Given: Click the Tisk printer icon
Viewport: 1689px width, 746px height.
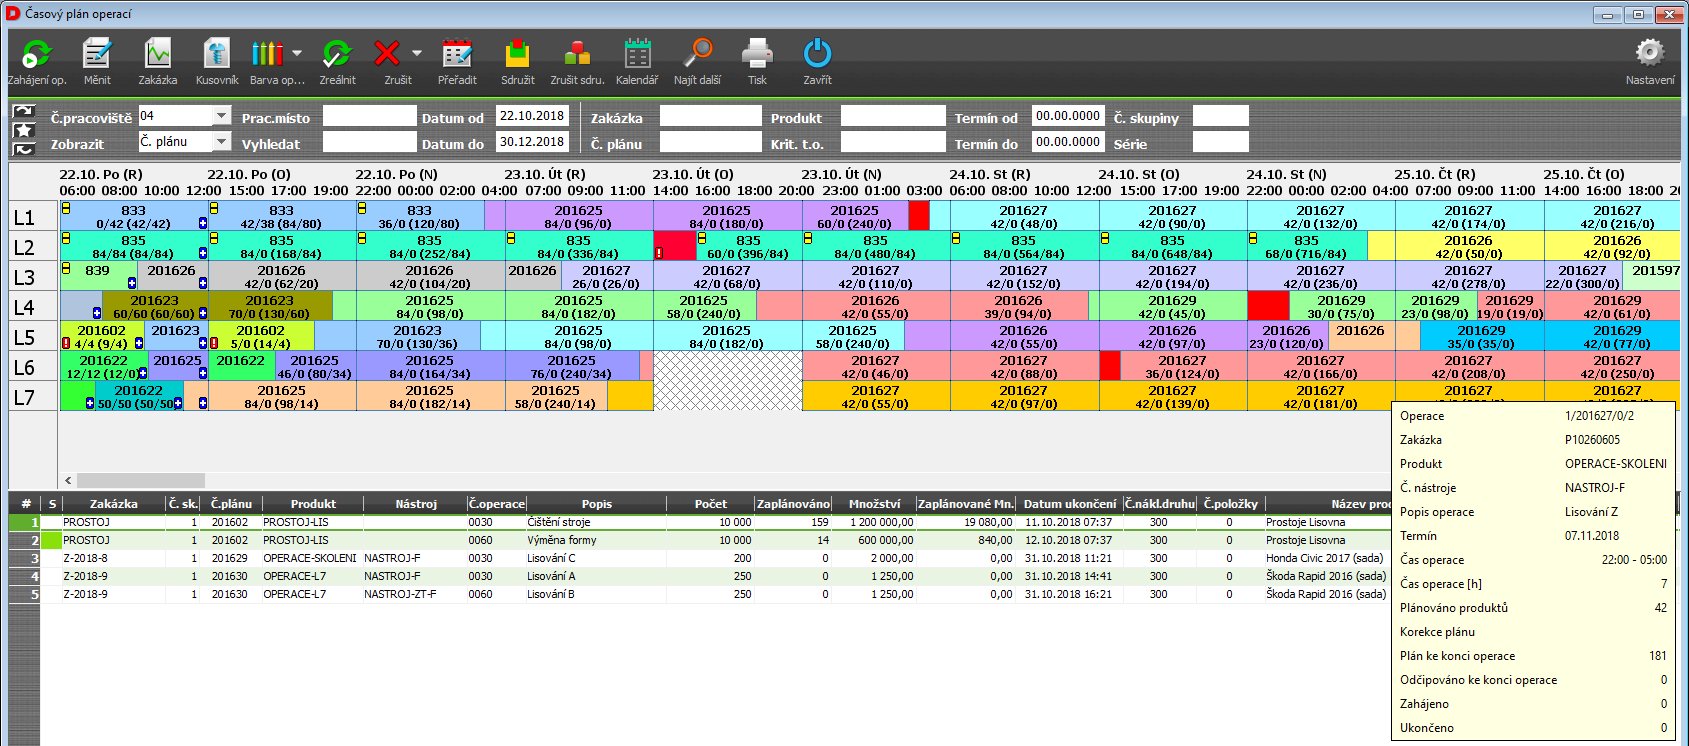Looking at the screenshot, I should (757, 54).
